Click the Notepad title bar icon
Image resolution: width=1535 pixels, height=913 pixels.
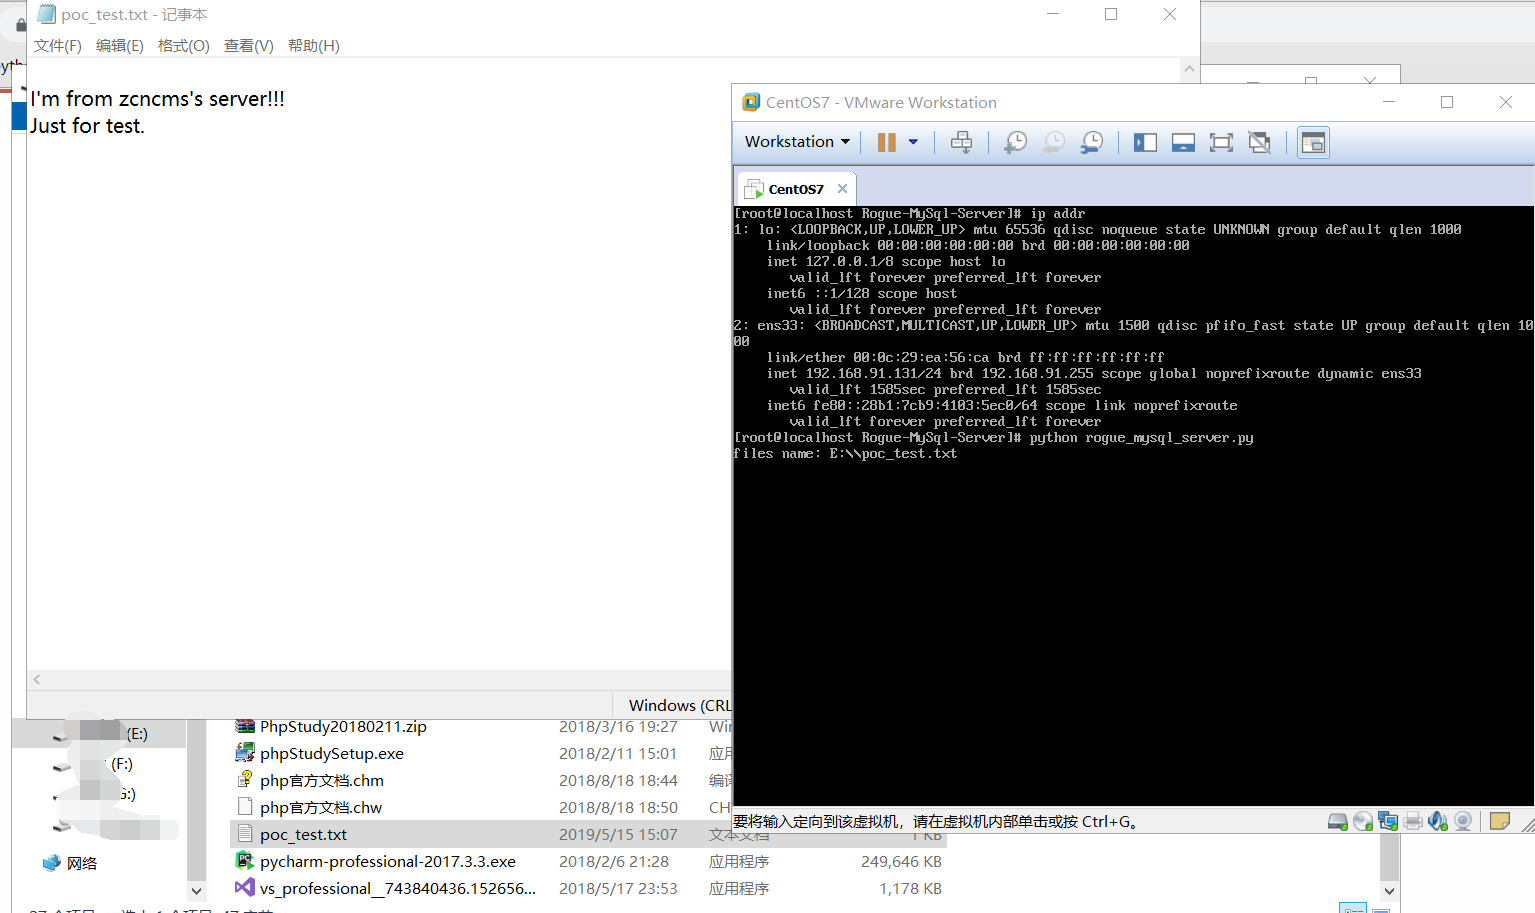[46, 14]
